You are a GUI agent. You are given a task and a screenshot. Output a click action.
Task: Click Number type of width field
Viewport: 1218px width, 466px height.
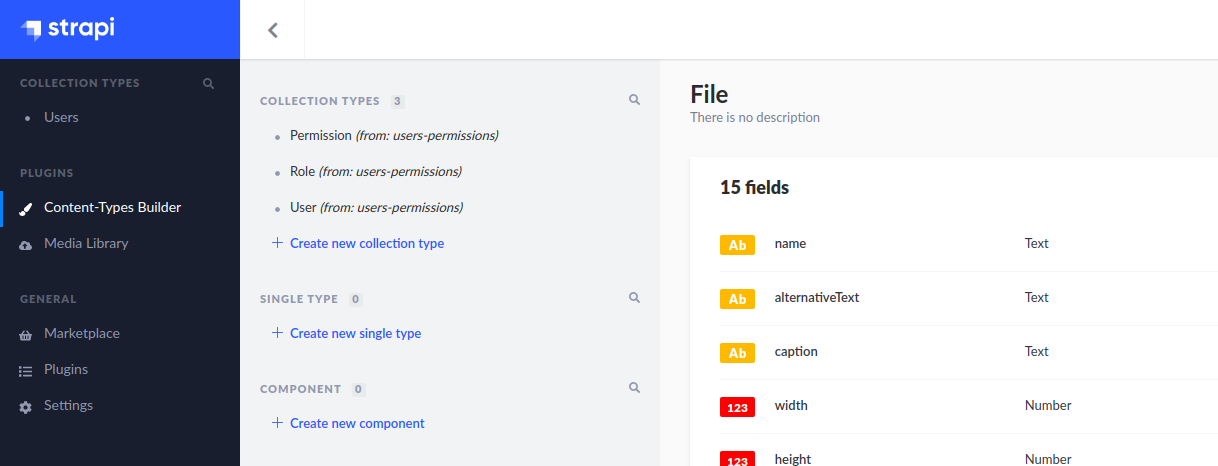[x=1048, y=405]
